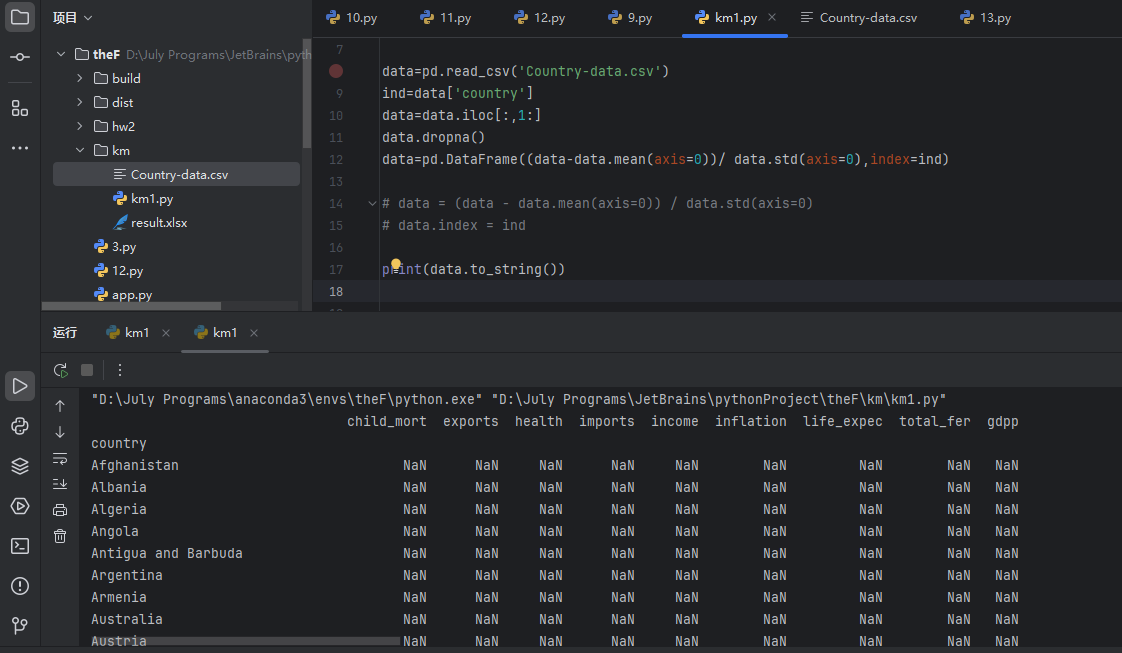1122x653 pixels.
Task: Switch to the Country-data.csv editor tab
Action: 859,18
